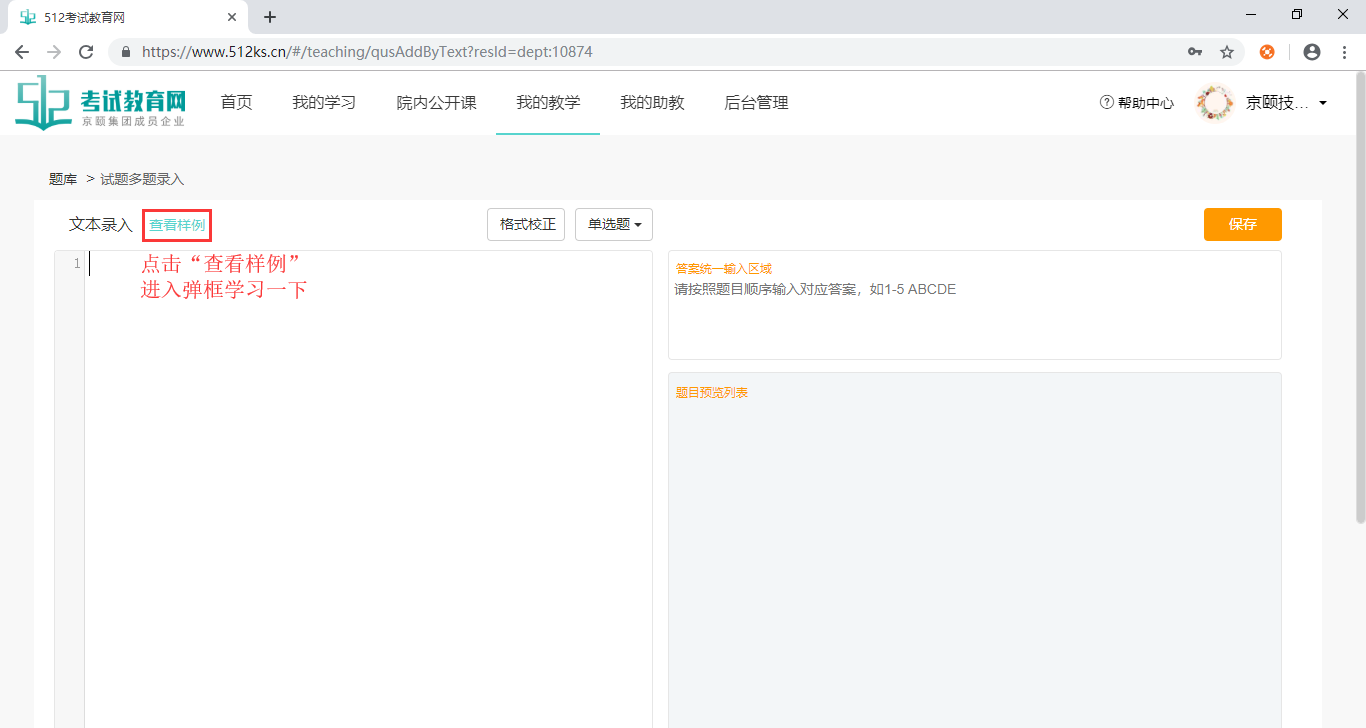Open the 我的助教 navigation item

point(652,102)
